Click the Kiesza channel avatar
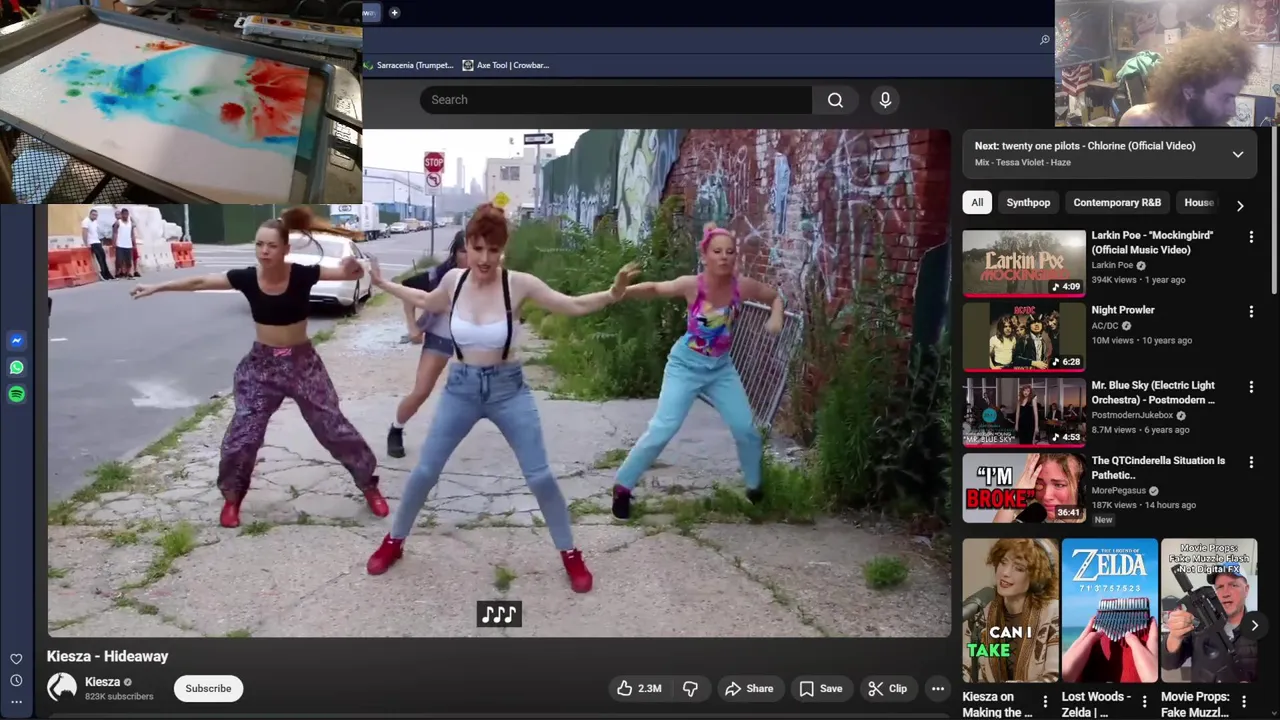1280x720 pixels. pyautogui.click(x=62, y=687)
